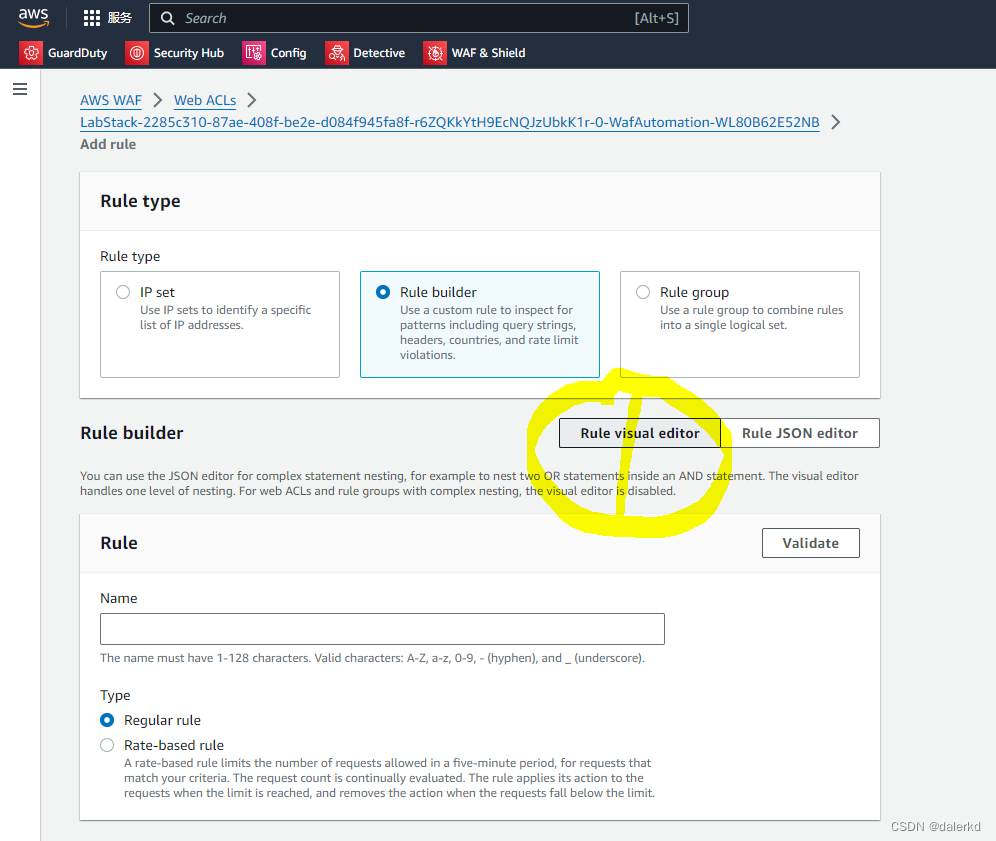Choose Rate-based rule type

(x=107, y=745)
